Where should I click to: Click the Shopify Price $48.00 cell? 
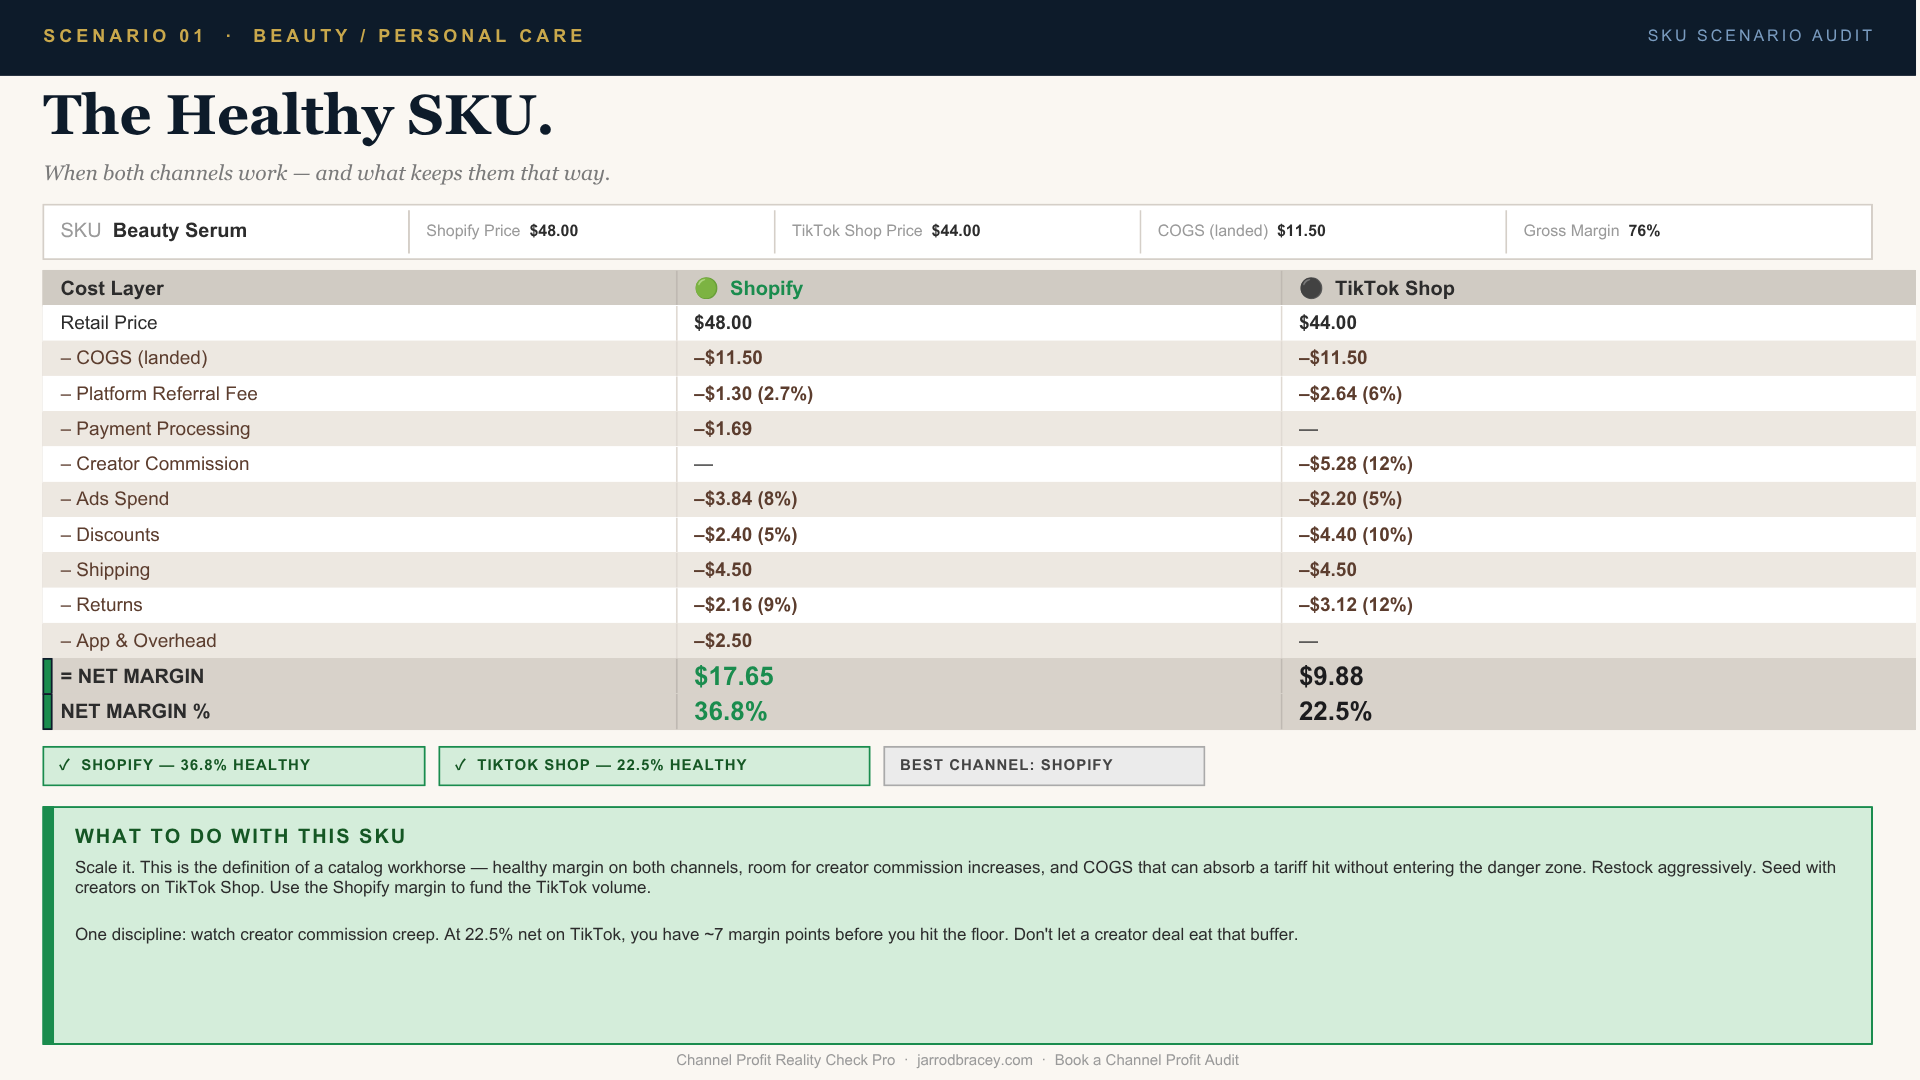592,231
